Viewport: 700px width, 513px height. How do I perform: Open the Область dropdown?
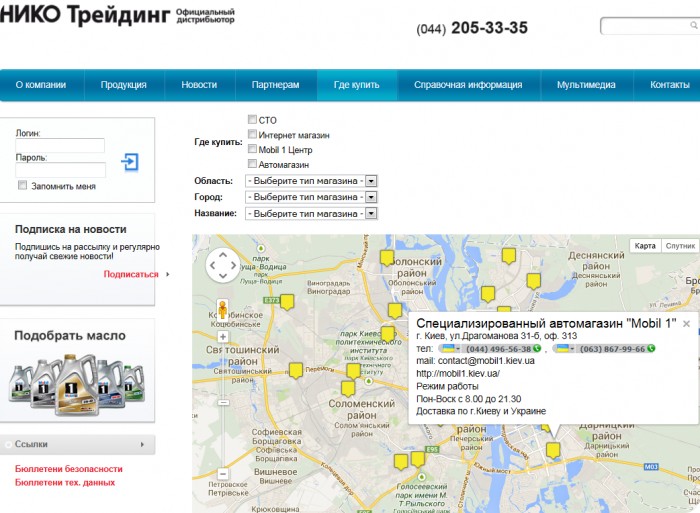[x=311, y=181]
